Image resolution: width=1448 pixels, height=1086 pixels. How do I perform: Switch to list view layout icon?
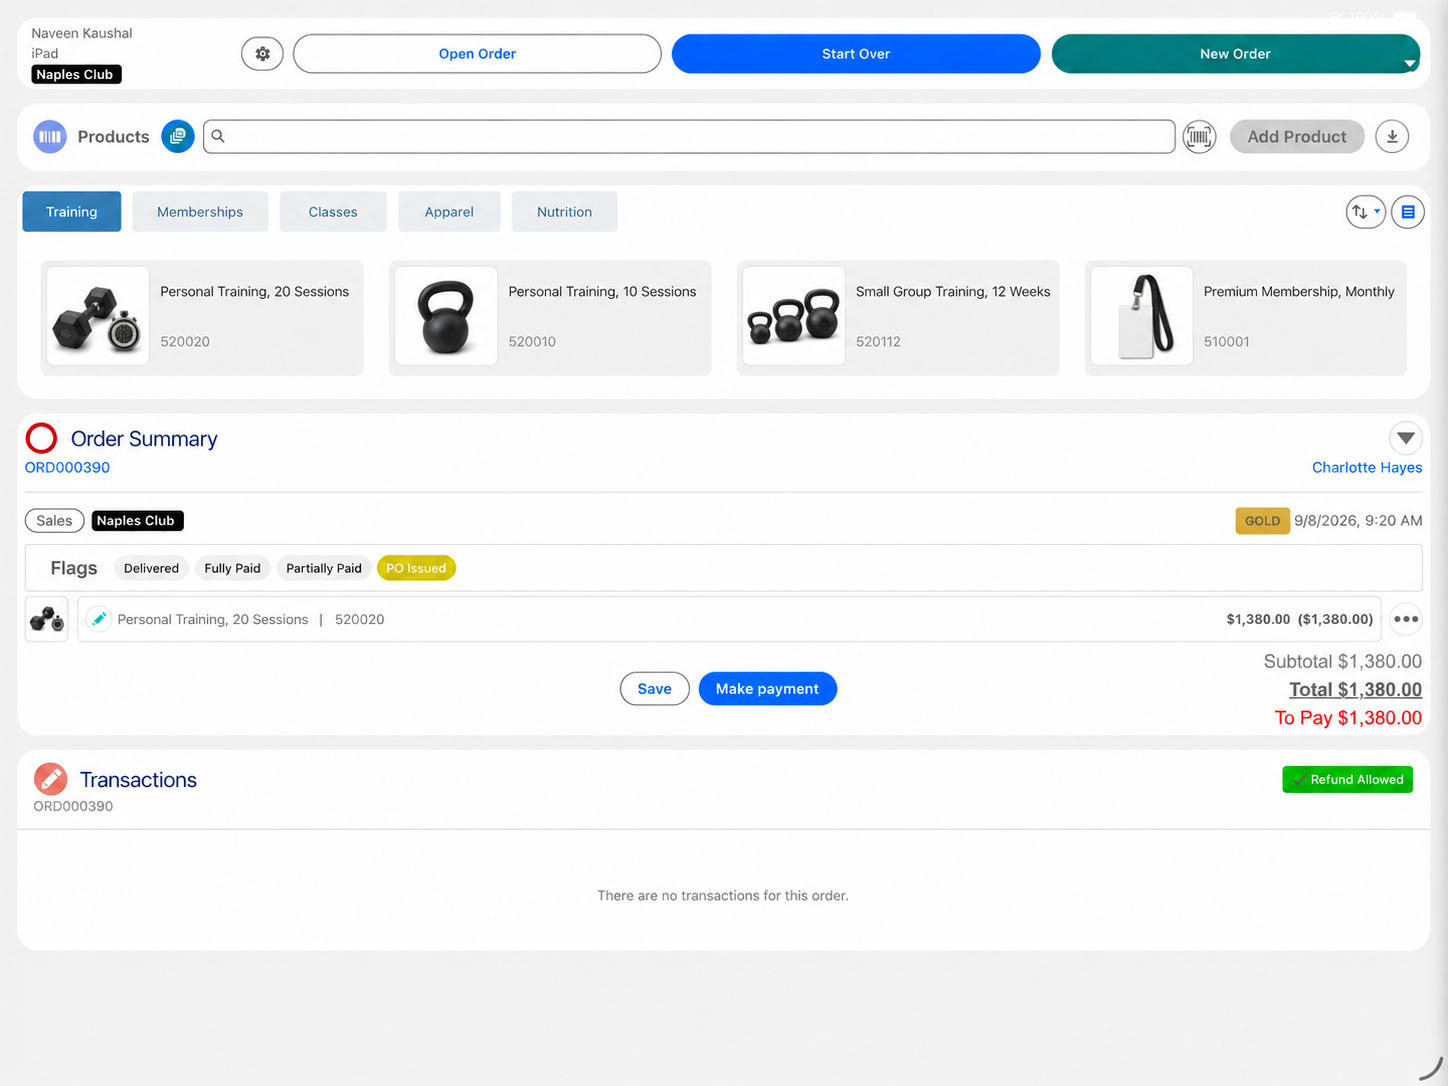pyautogui.click(x=1408, y=212)
